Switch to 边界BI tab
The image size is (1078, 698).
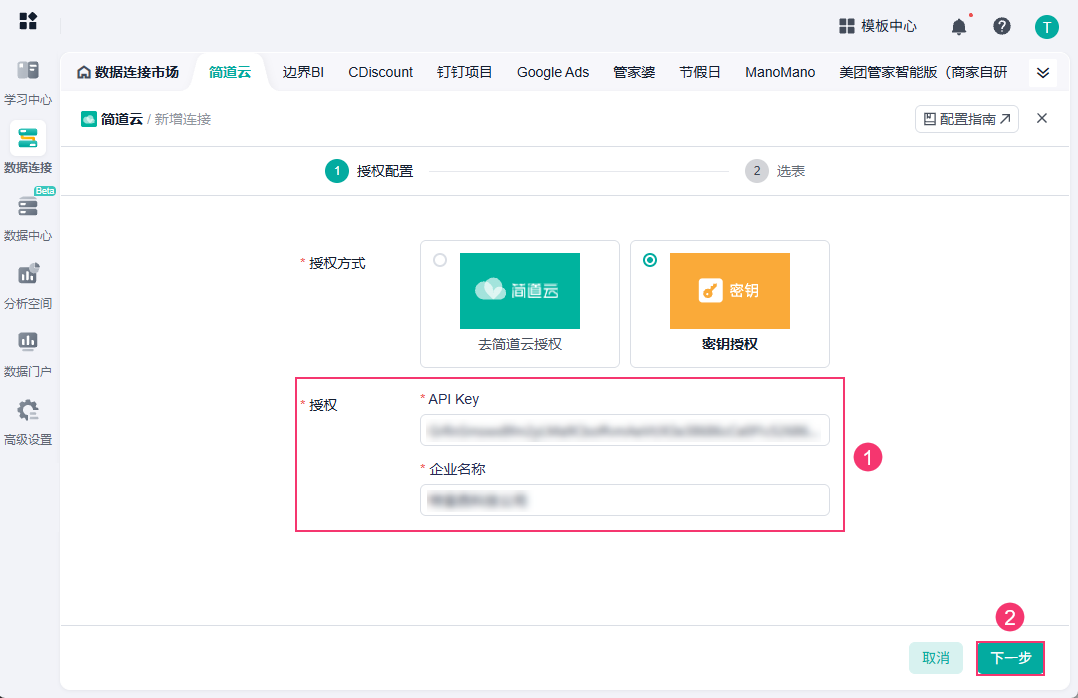(x=303, y=72)
